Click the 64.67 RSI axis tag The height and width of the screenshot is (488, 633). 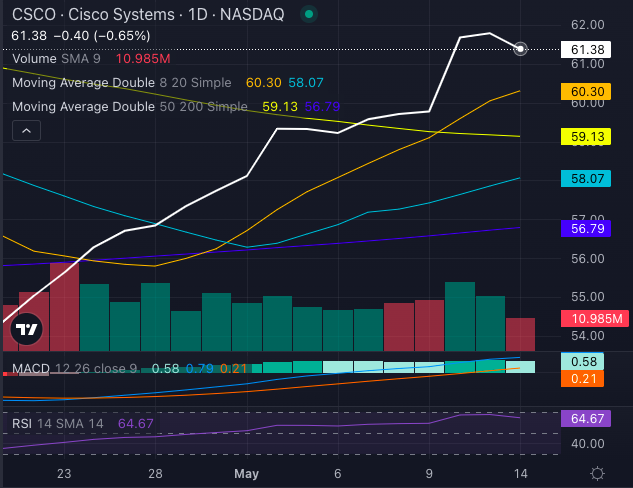586,419
